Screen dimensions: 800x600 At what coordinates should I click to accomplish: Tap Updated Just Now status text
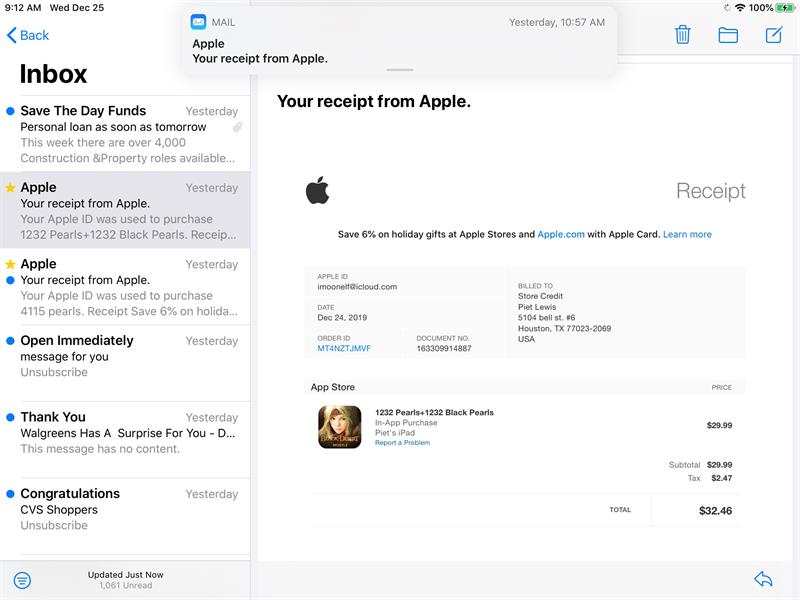tap(126, 574)
